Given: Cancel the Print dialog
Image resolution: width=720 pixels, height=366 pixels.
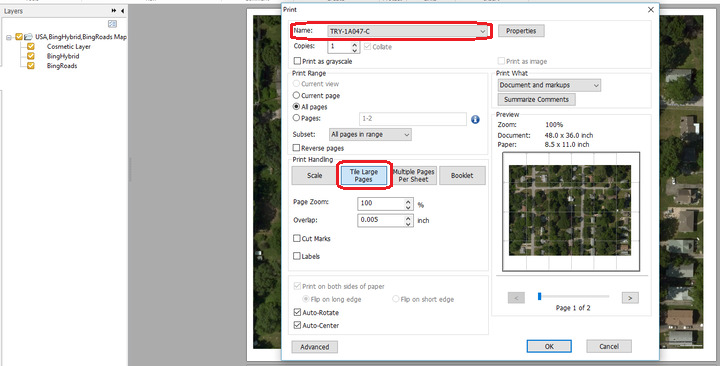Looking at the screenshot, I should (x=609, y=346).
